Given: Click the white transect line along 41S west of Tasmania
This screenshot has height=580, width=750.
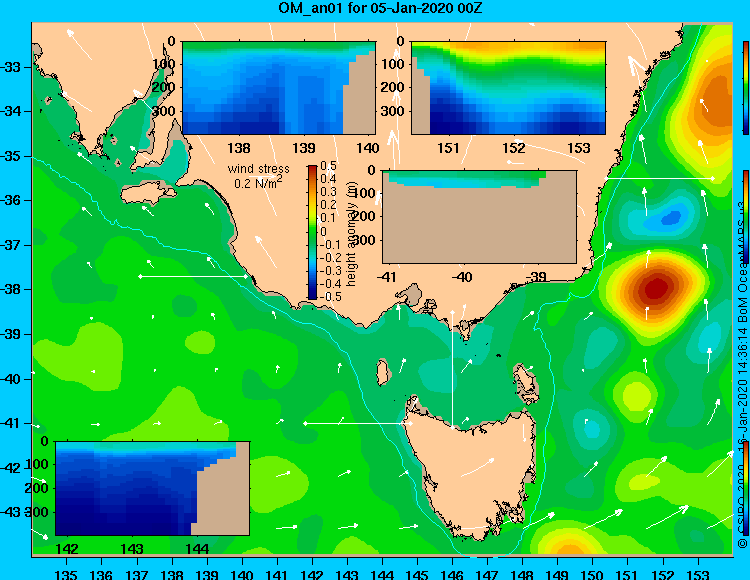Looking at the screenshot, I should [358, 423].
